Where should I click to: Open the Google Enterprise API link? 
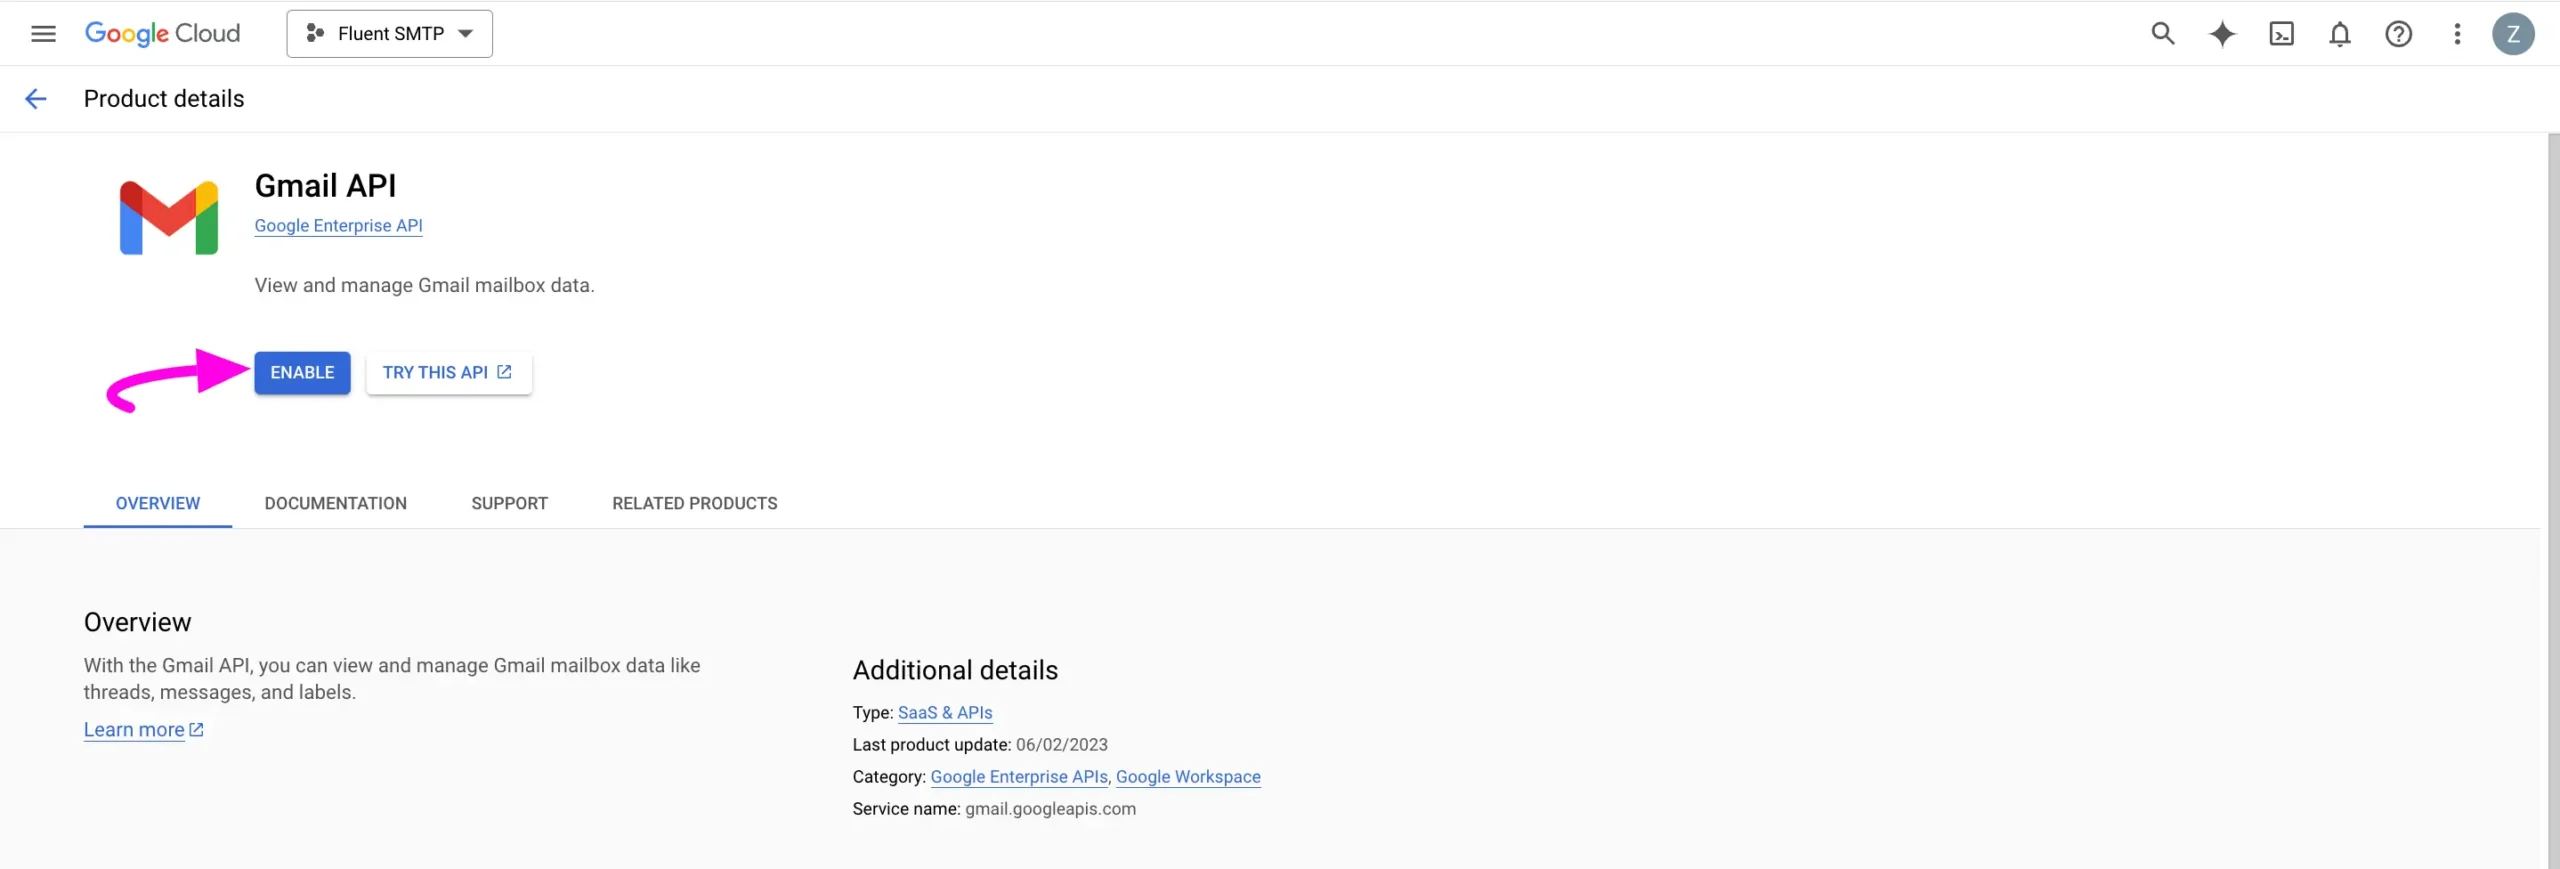[338, 225]
